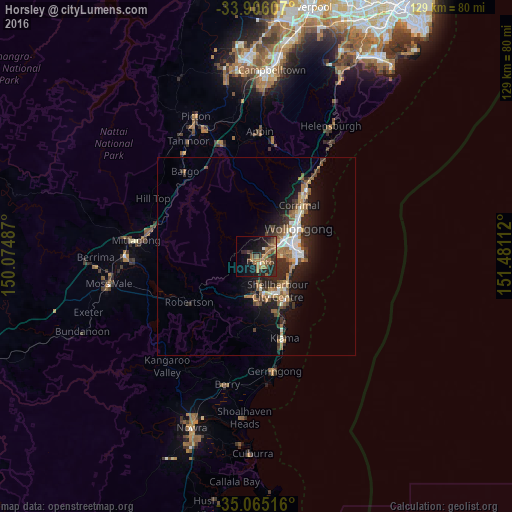Click the Kangaroo Valley label
The width and height of the screenshot is (512, 512).
pos(167,366)
